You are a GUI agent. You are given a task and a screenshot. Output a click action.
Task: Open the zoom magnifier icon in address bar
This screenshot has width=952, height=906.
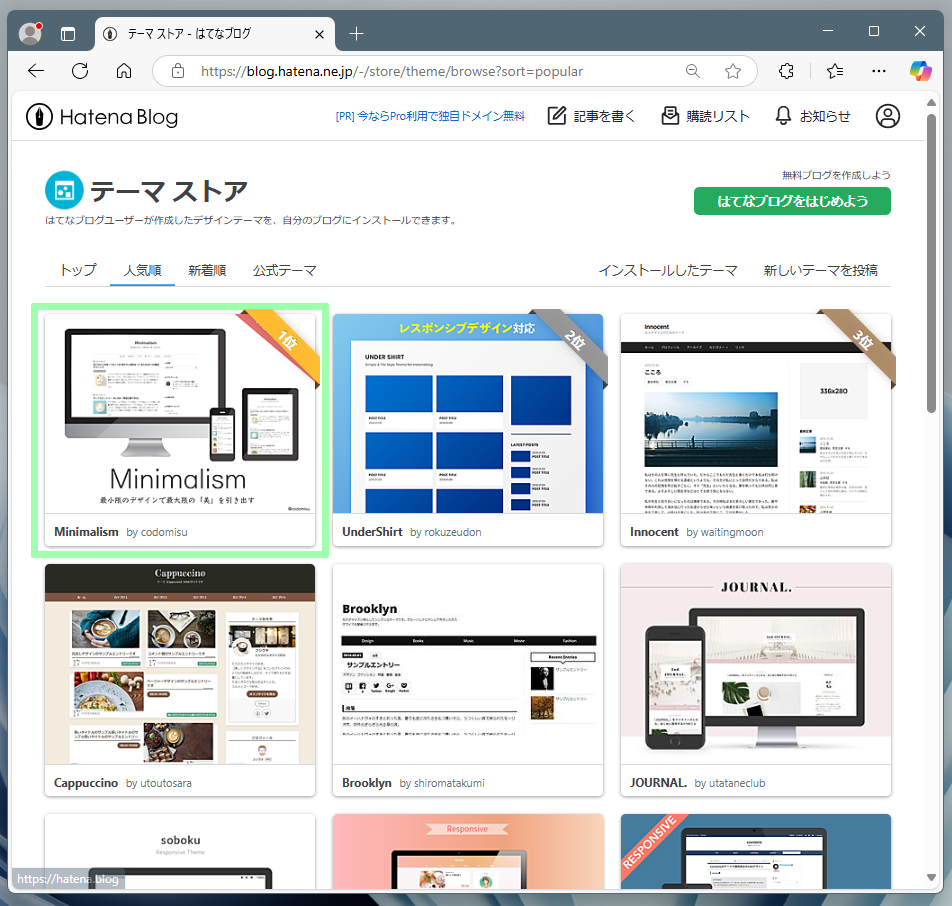693,71
